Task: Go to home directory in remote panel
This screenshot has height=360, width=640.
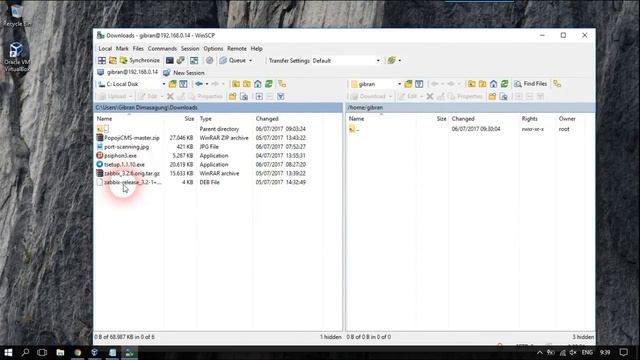Action: 493,84
